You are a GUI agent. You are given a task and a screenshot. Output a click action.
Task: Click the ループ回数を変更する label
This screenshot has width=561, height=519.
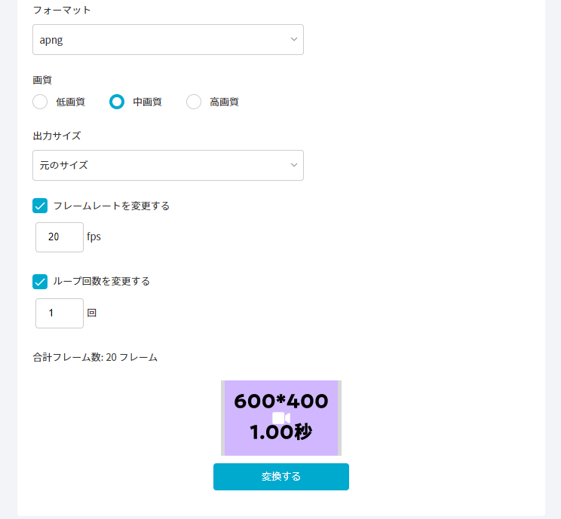tap(102, 281)
